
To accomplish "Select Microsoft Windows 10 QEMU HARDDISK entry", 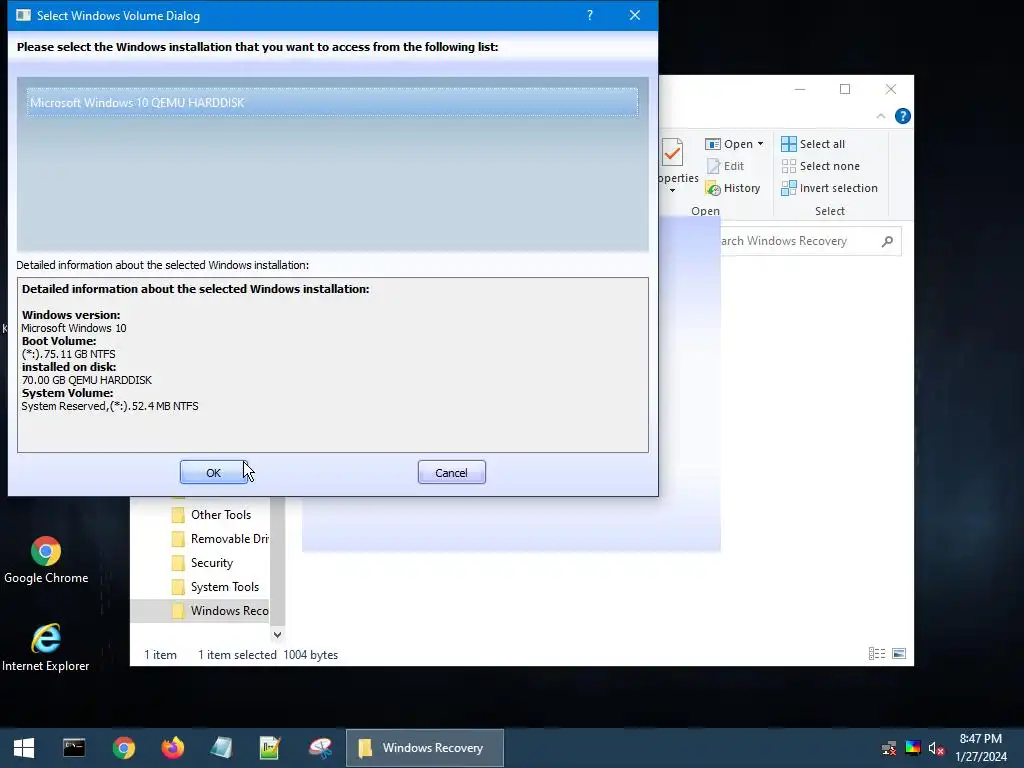I will point(332,103).
